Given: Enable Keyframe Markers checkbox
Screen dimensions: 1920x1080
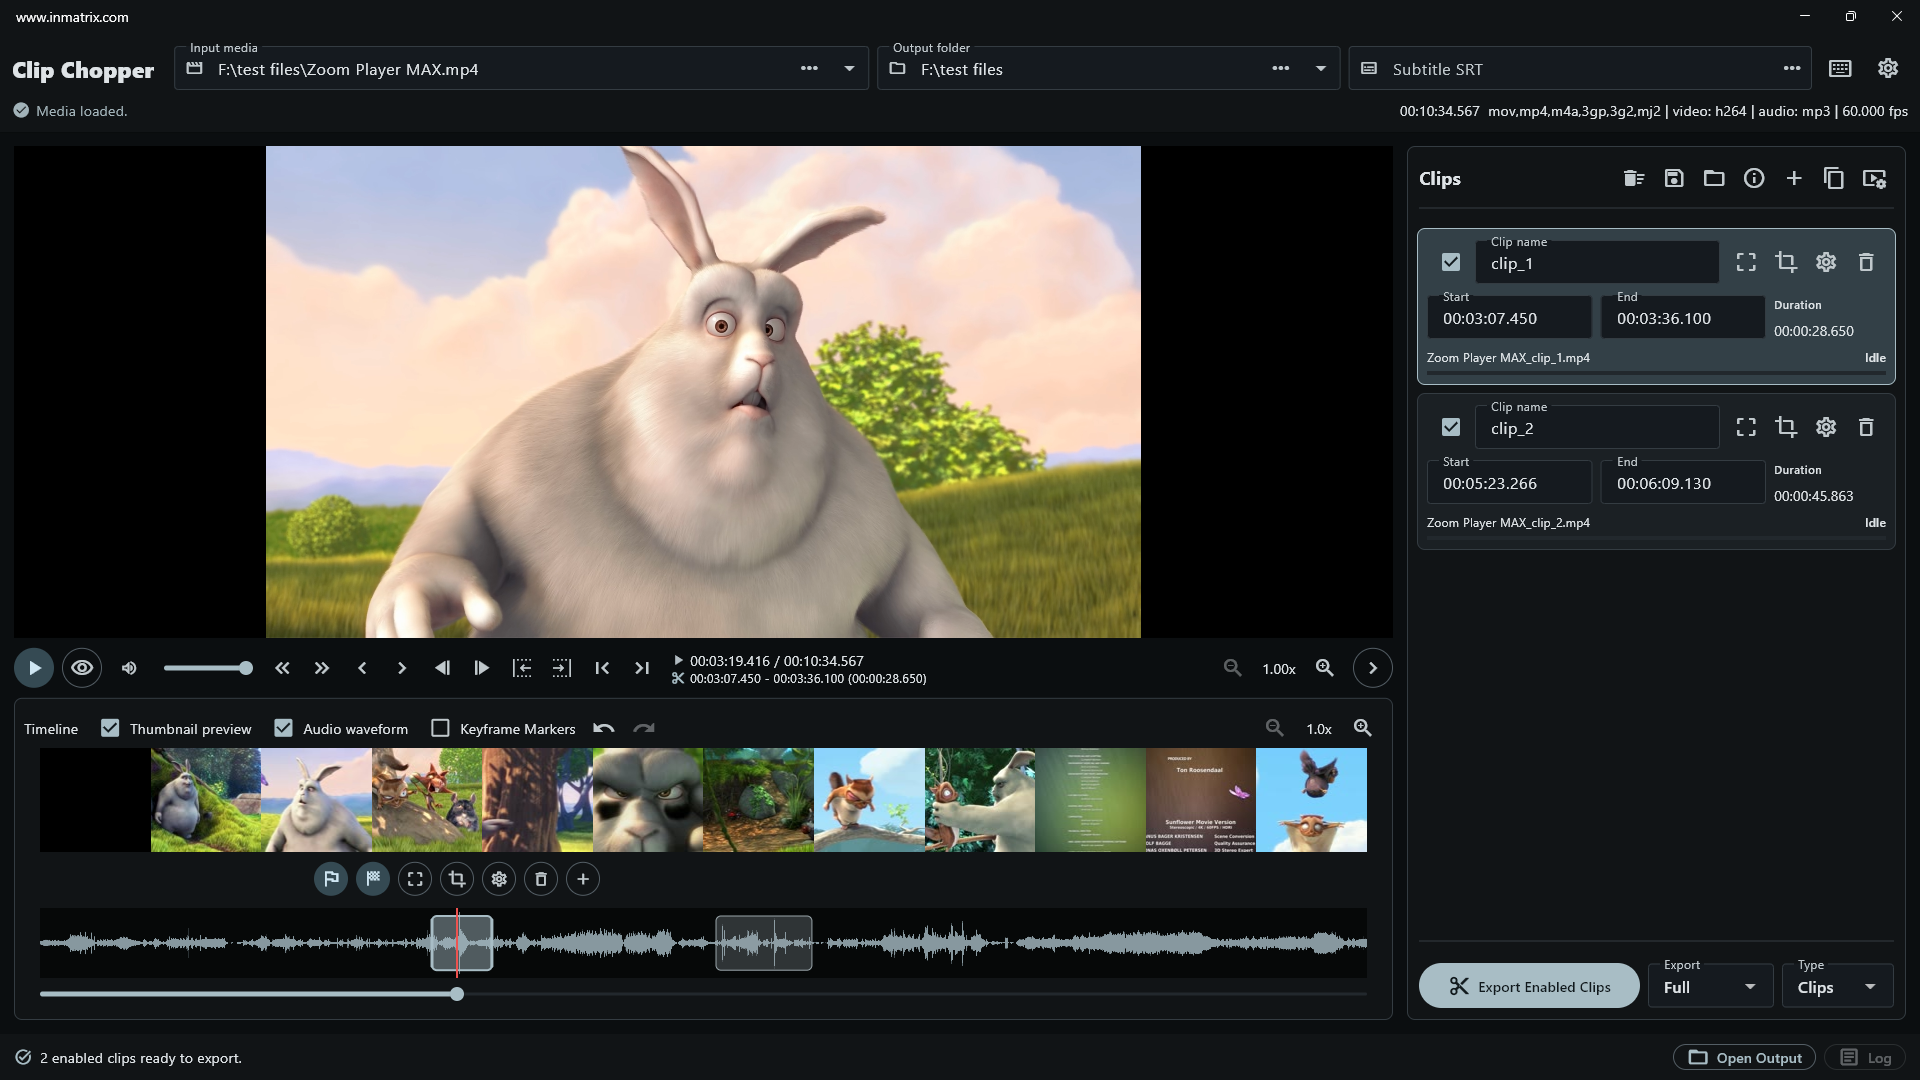Looking at the screenshot, I should click(x=440, y=728).
